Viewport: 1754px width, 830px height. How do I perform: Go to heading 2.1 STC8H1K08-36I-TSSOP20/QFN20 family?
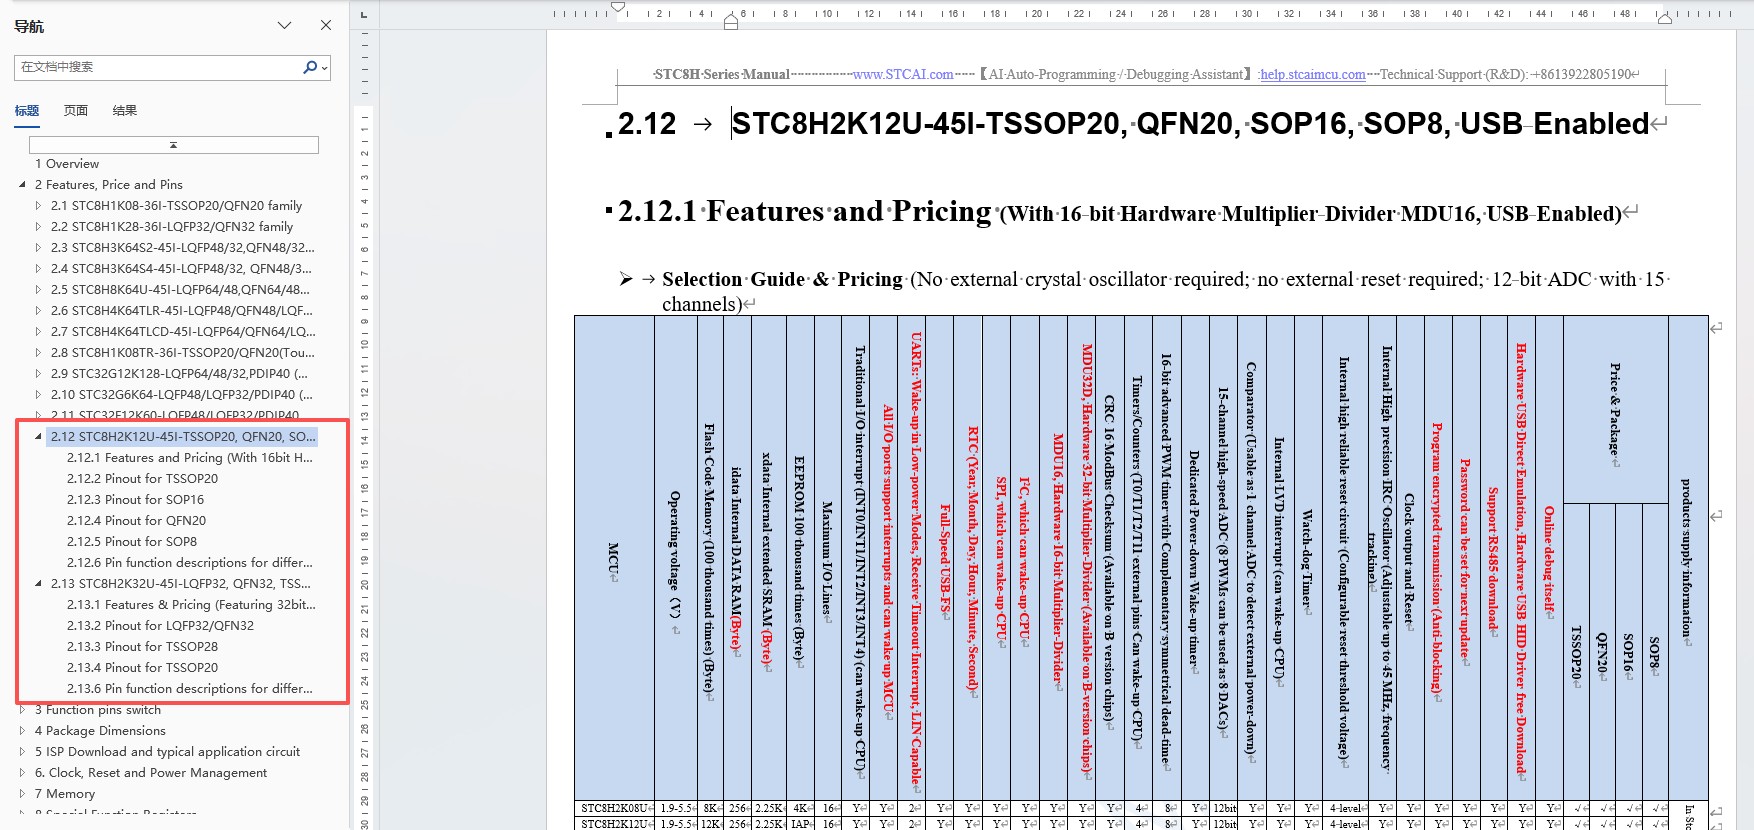[177, 206]
